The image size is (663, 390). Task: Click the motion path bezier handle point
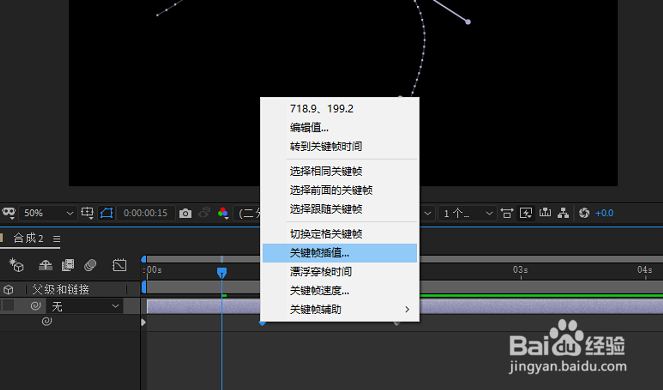(x=468, y=22)
